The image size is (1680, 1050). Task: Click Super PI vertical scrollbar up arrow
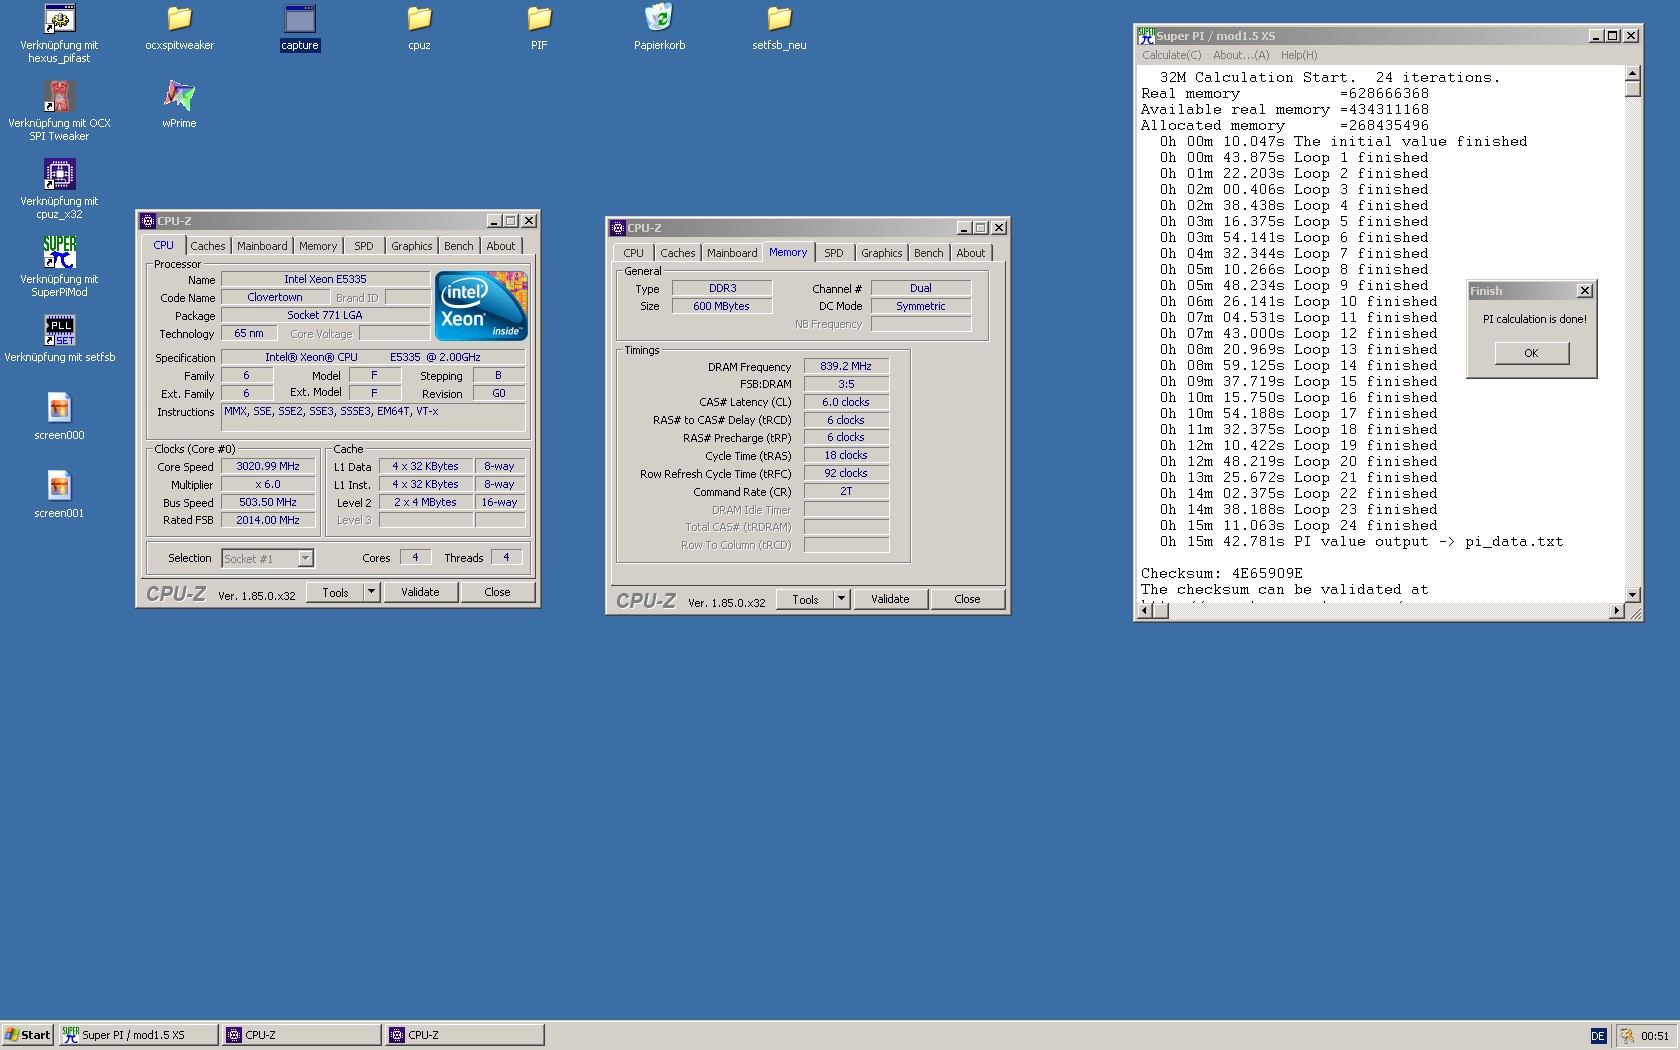tap(1633, 73)
